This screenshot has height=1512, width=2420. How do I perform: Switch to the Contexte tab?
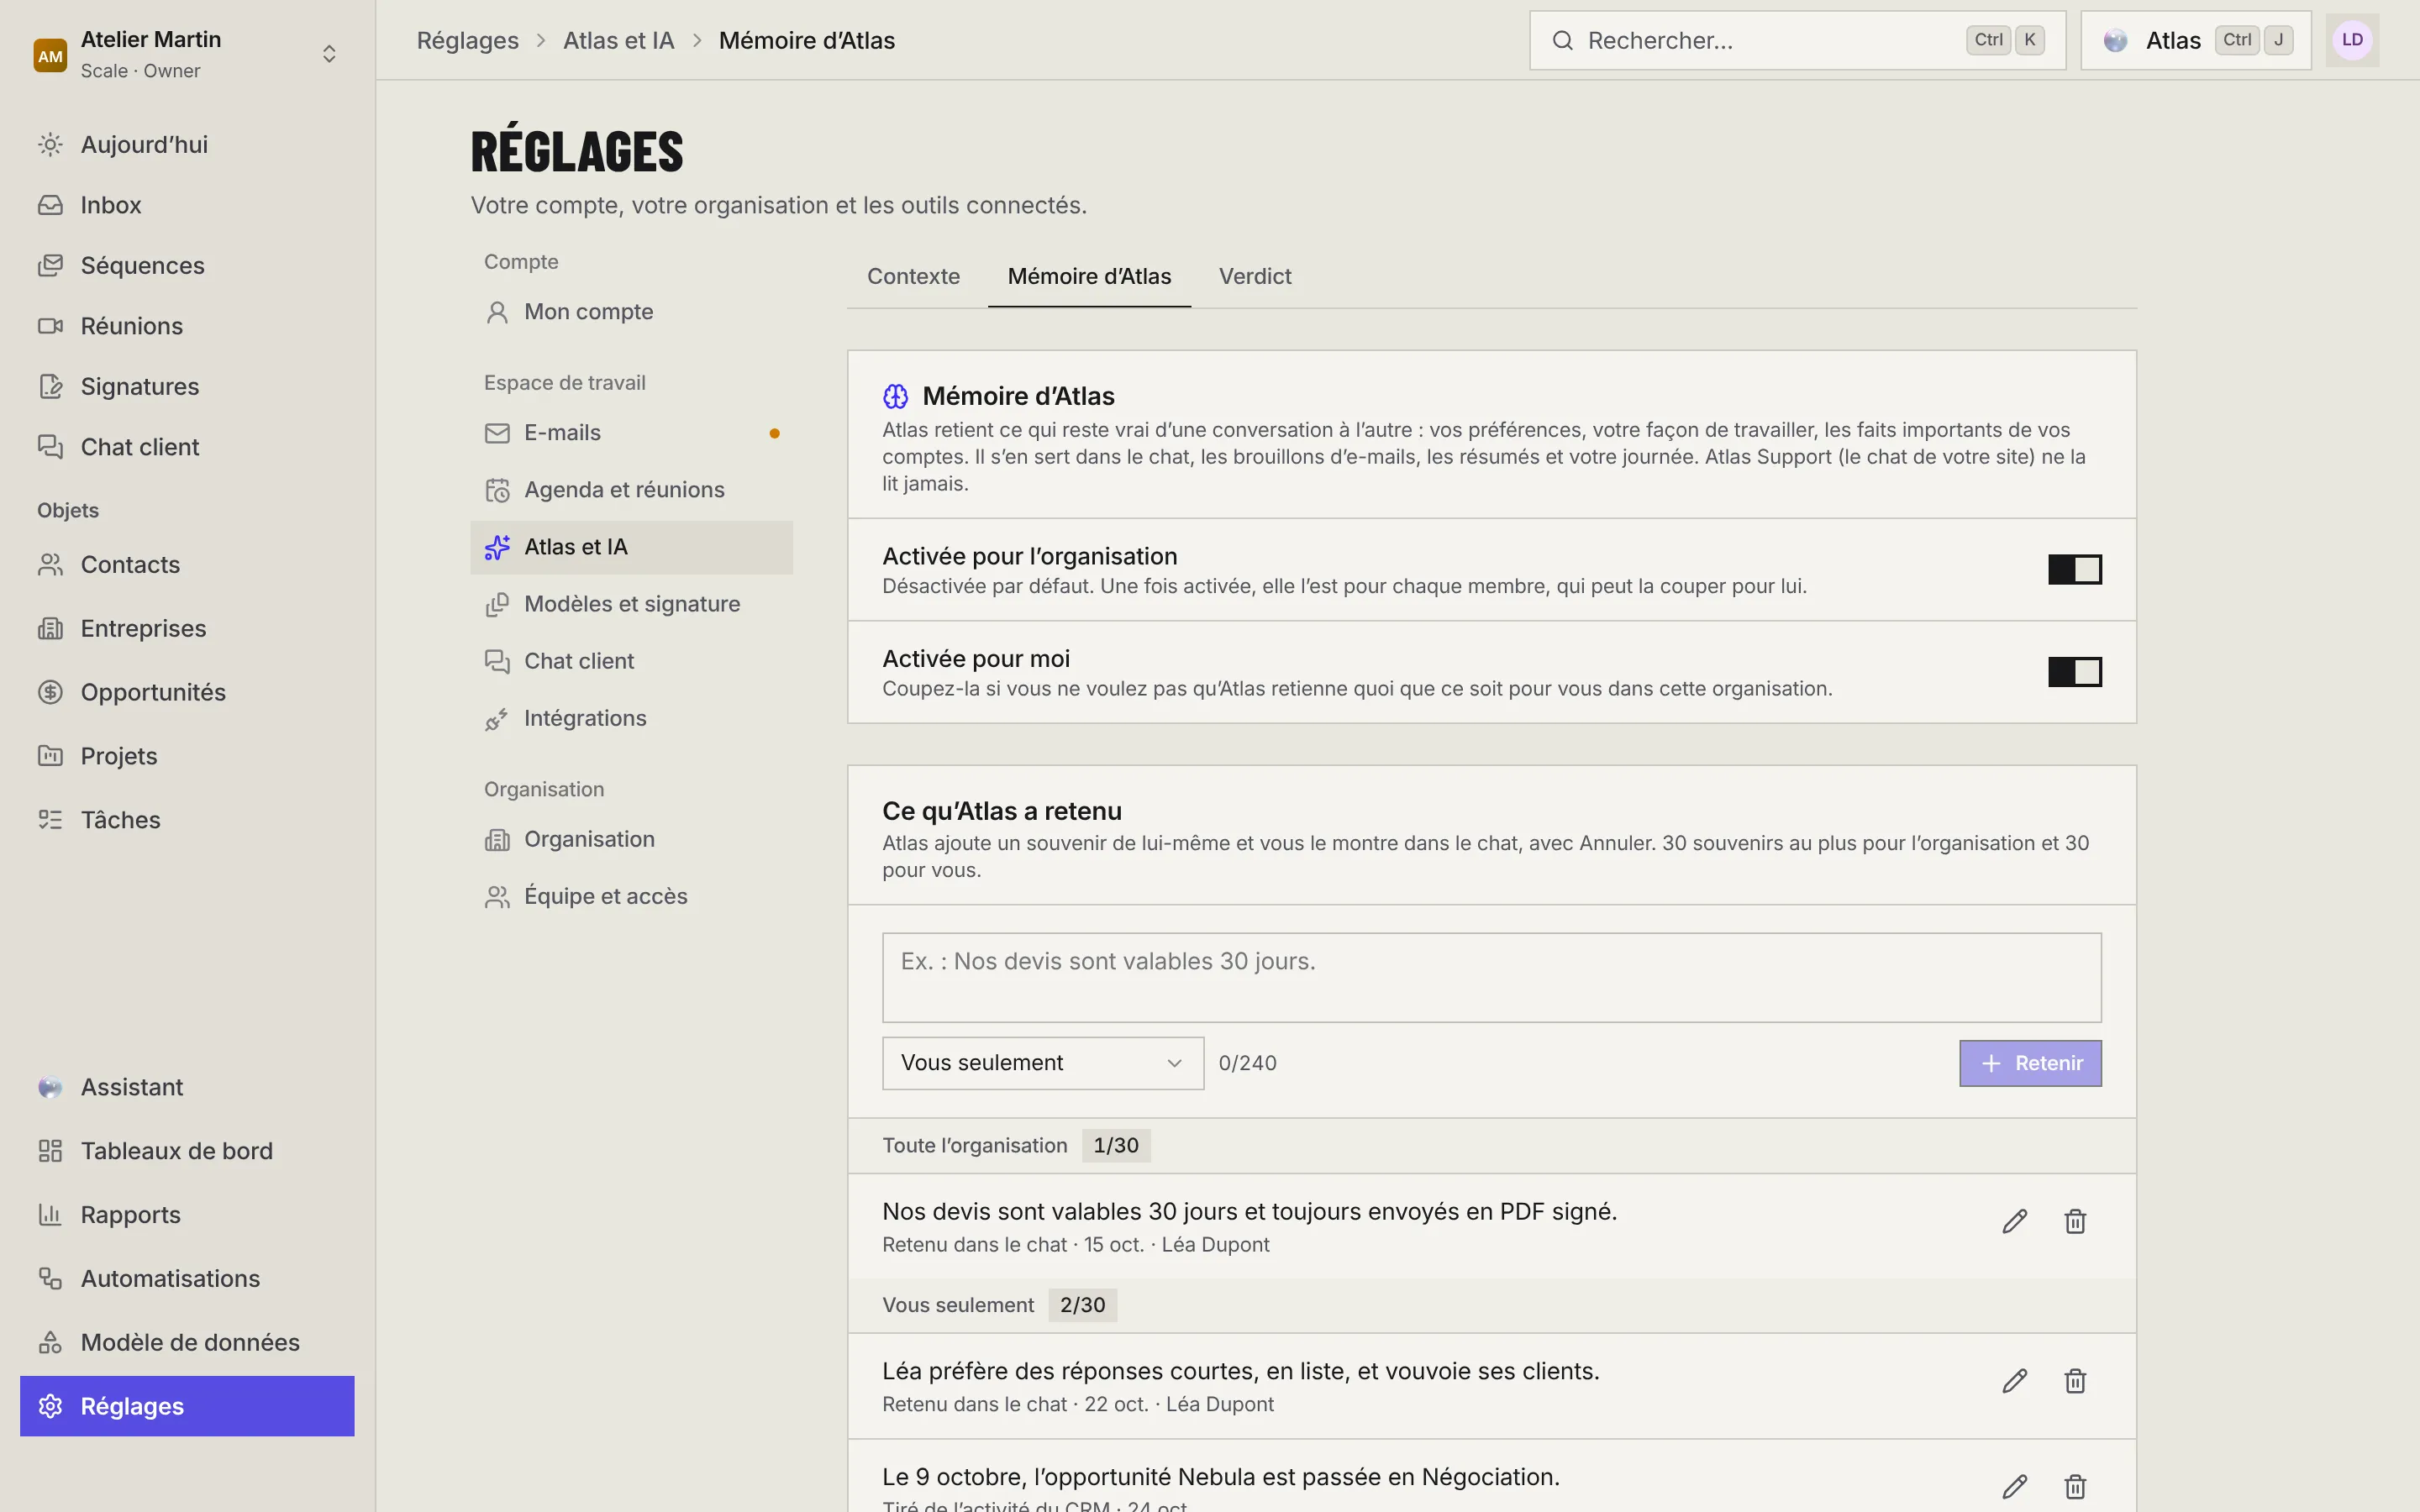(x=913, y=276)
